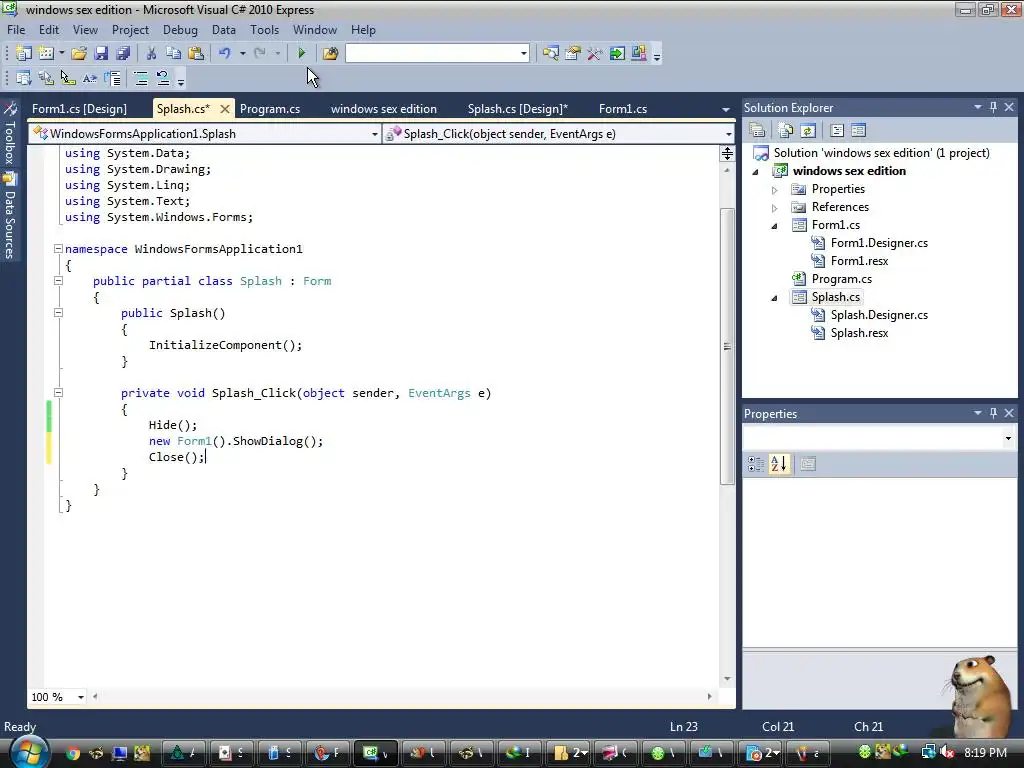
Task: Close the Splash.cs* tab
Action: pos(225,109)
